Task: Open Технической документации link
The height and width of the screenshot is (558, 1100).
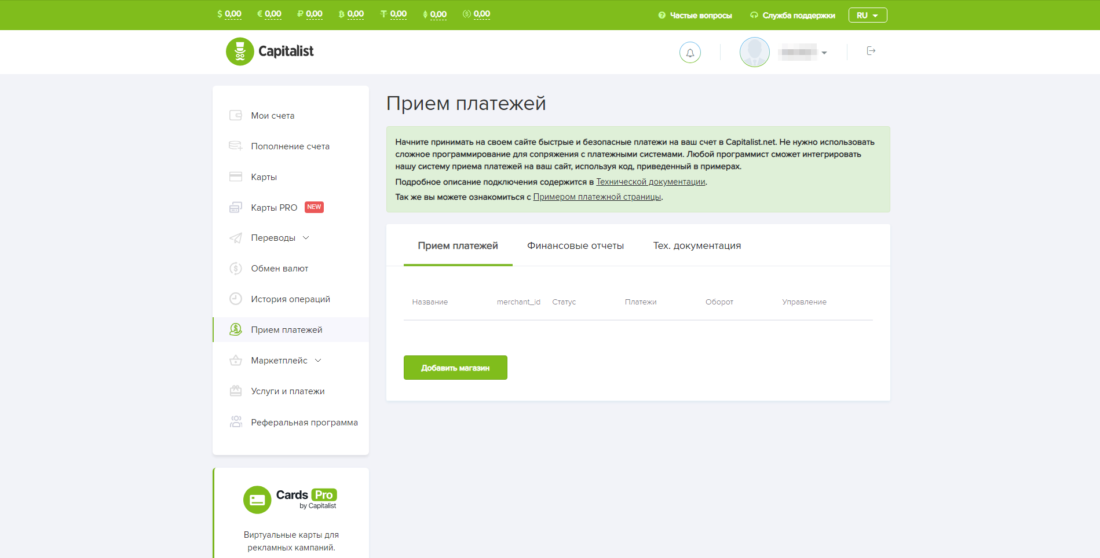Action: pos(651,182)
